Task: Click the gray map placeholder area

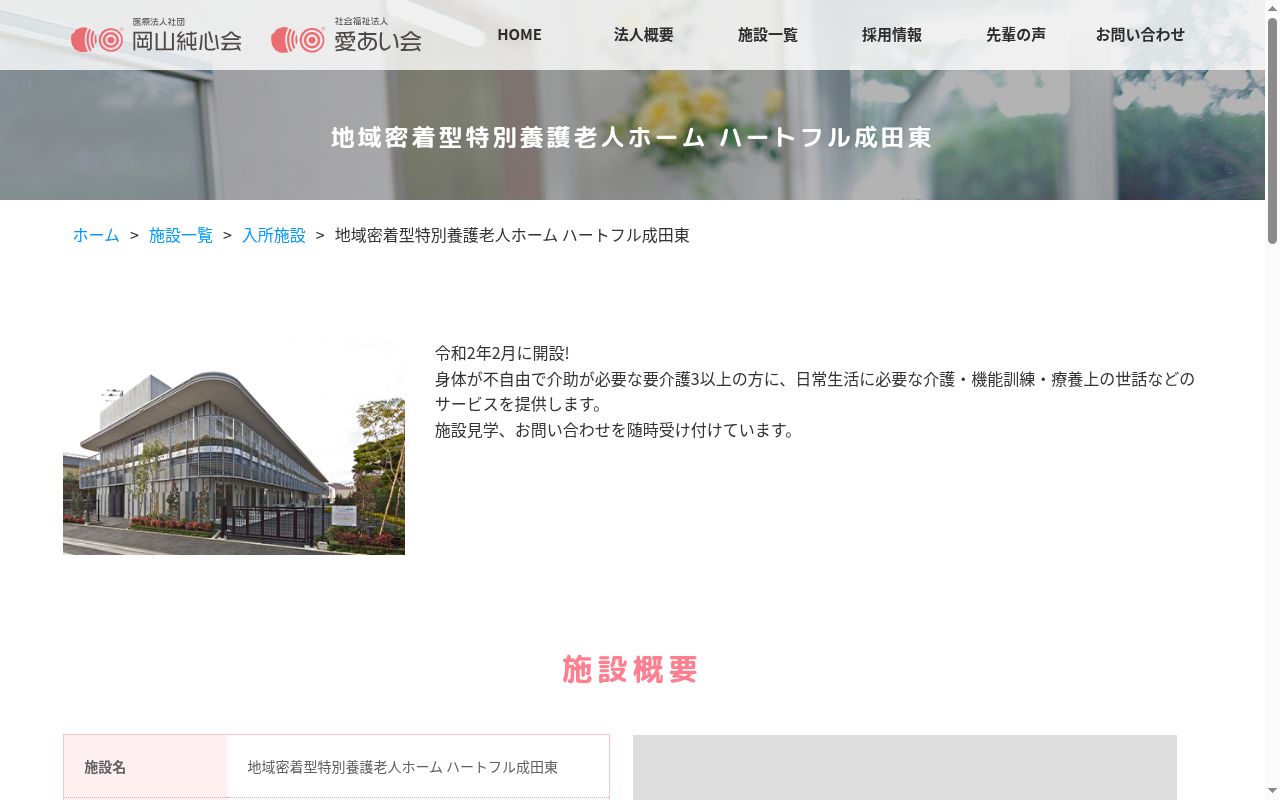Action: pos(905,768)
